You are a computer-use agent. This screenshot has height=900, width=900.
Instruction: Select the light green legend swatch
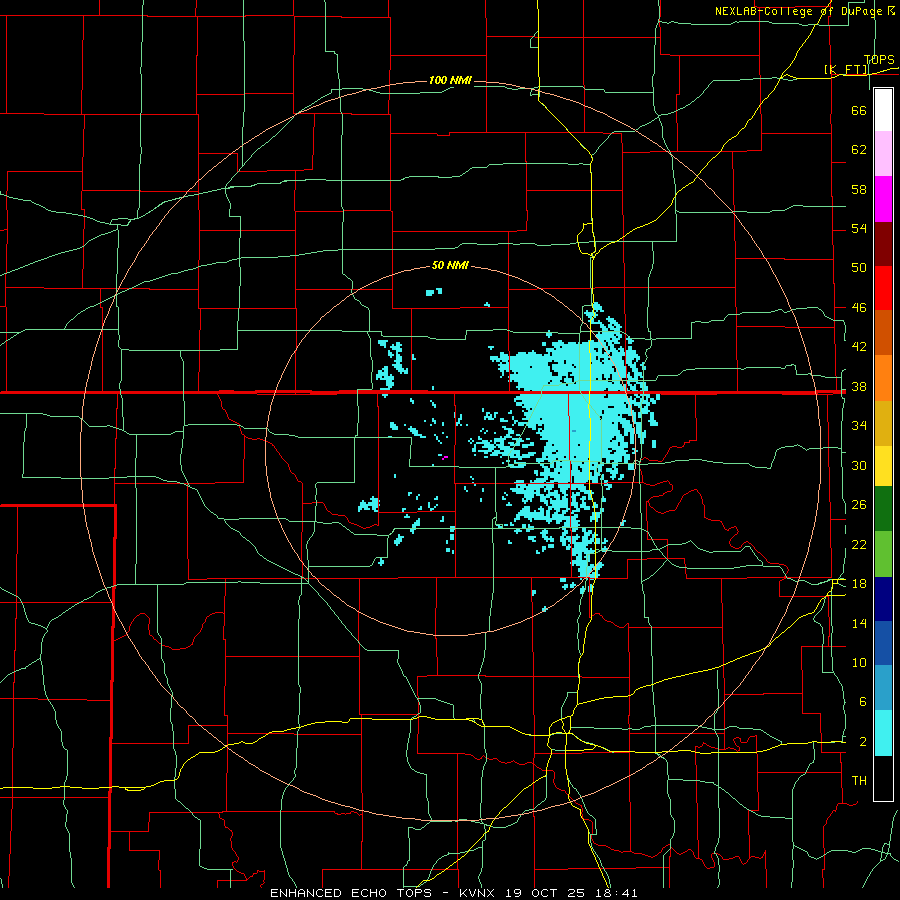pyautogui.click(x=883, y=554)
